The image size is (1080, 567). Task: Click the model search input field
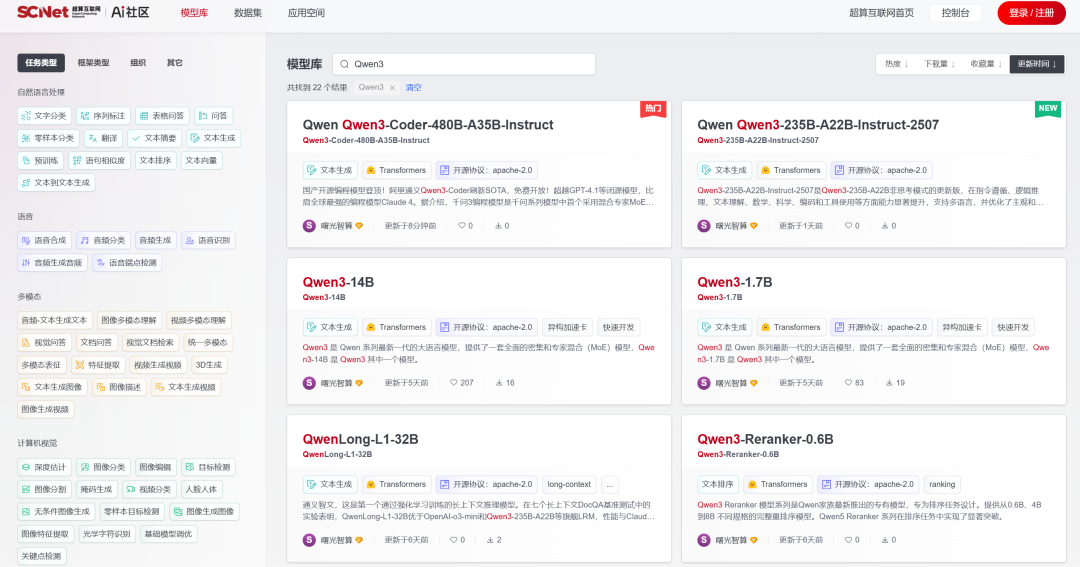tap(464, 64)
